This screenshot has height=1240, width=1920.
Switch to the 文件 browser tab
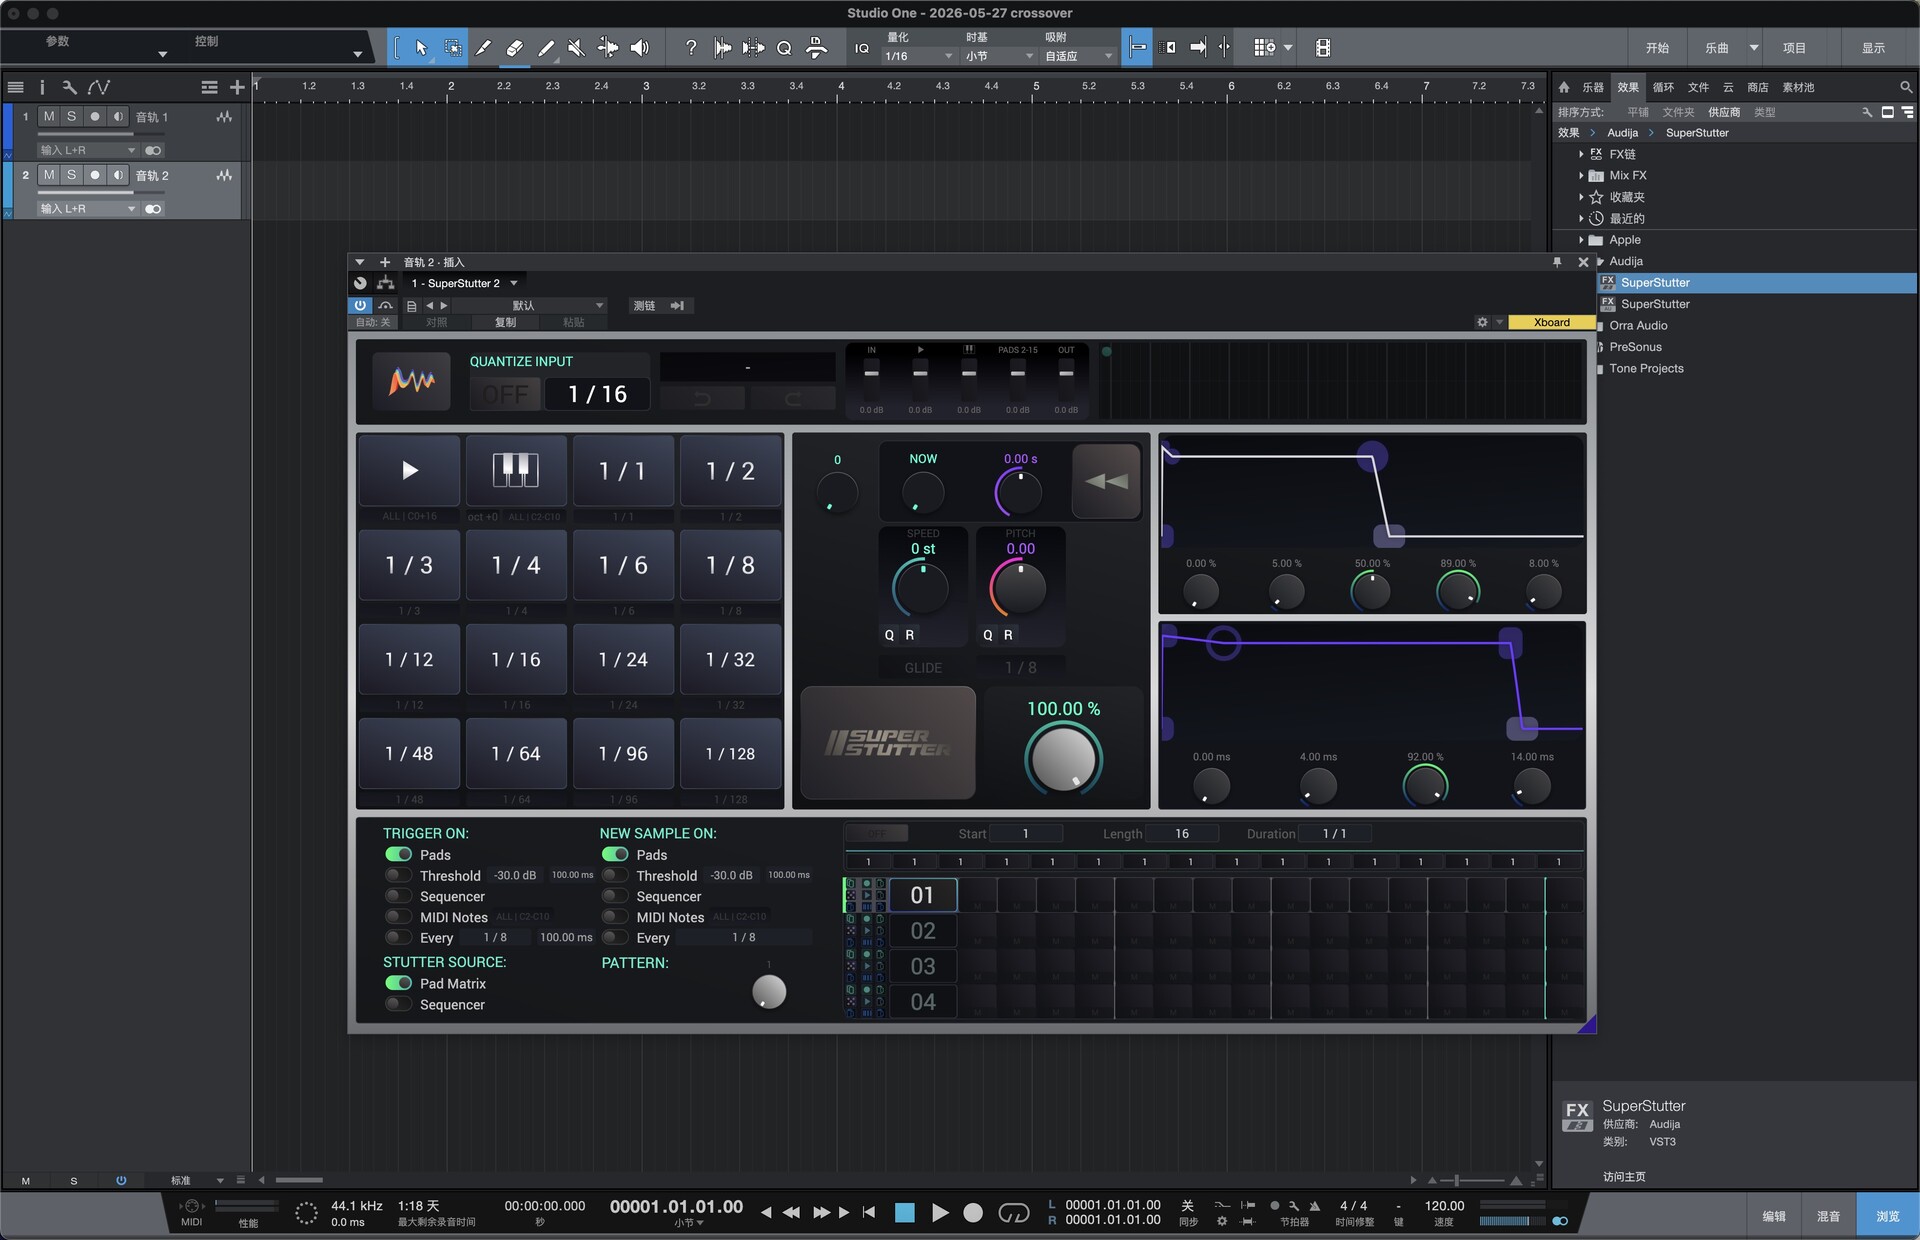click(x=1698, y=87)
